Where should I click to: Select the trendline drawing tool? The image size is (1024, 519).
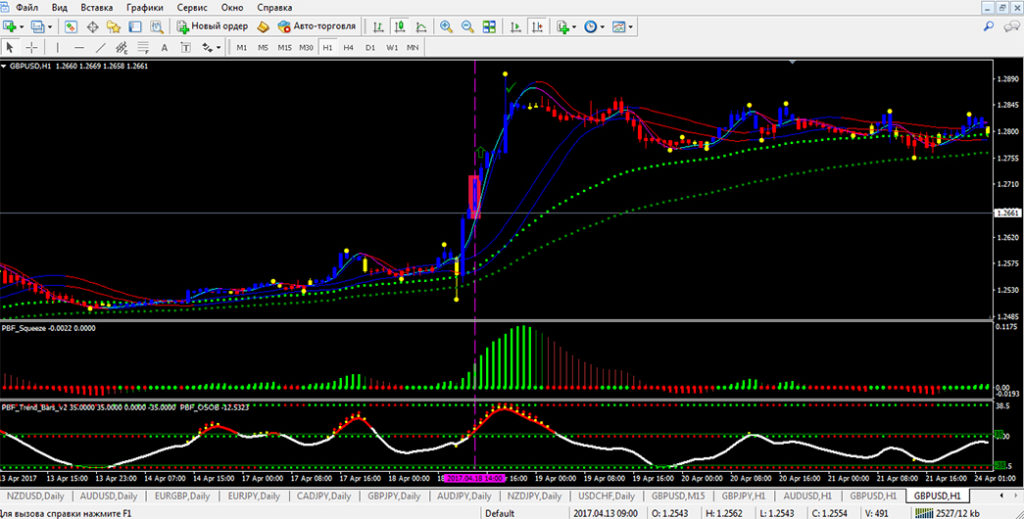point(100,48)
